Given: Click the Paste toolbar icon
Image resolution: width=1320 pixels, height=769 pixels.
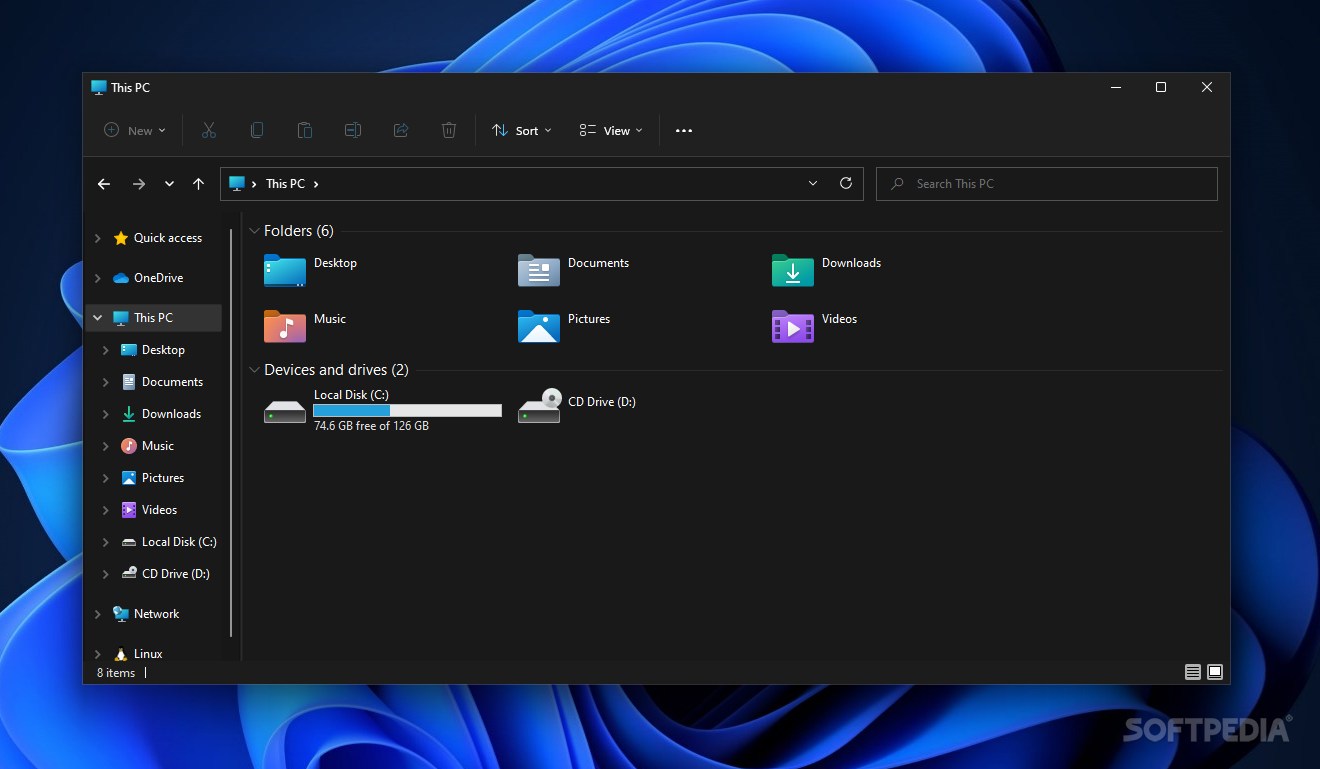Looking at the screenshot, I should [x=305, y=130].
